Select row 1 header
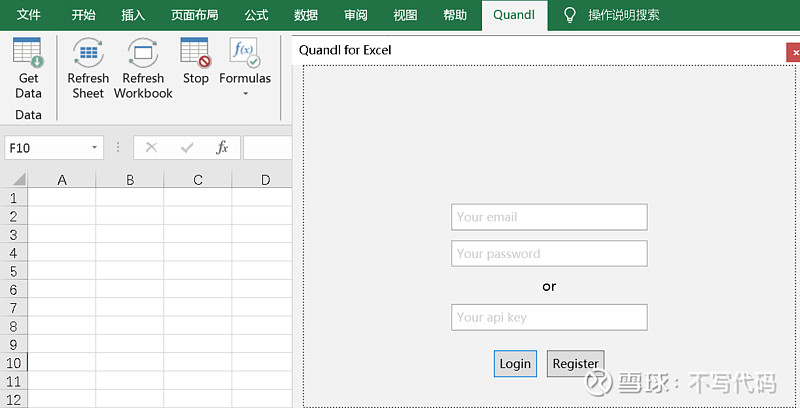The image size is (800, 408). 13,197
